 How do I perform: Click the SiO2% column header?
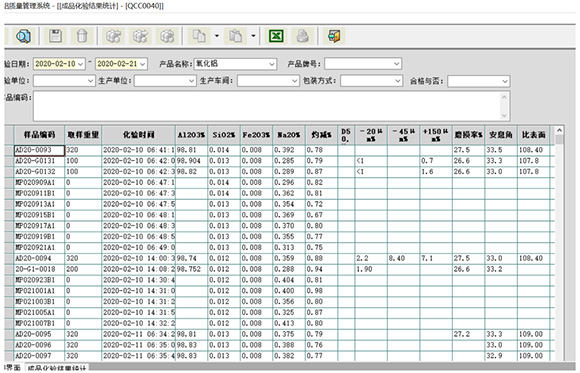[224, 135]
